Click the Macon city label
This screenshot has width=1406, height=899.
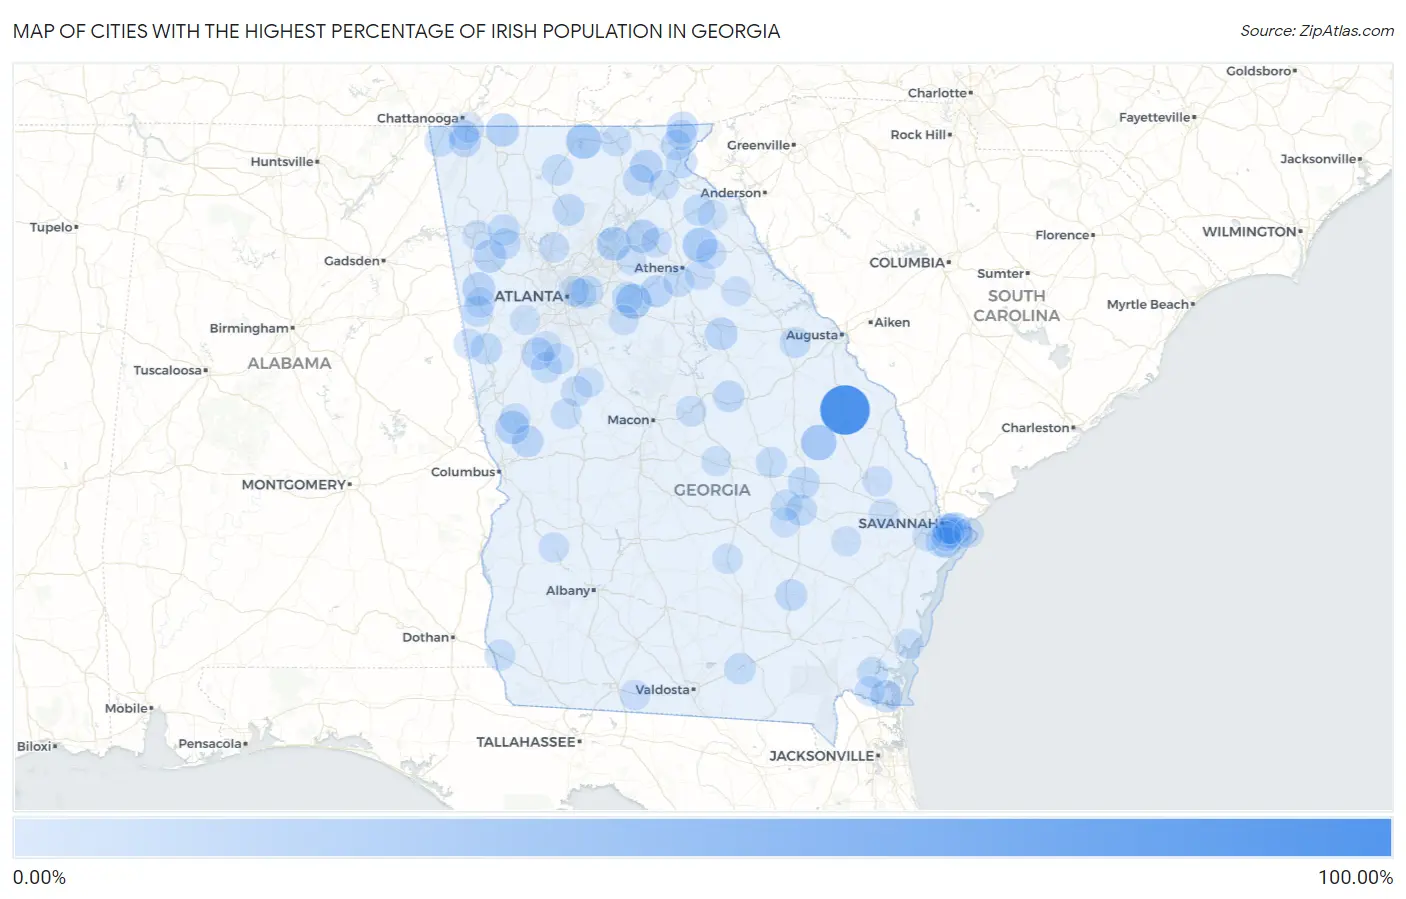pyautogui.click(x=629, y=420)
